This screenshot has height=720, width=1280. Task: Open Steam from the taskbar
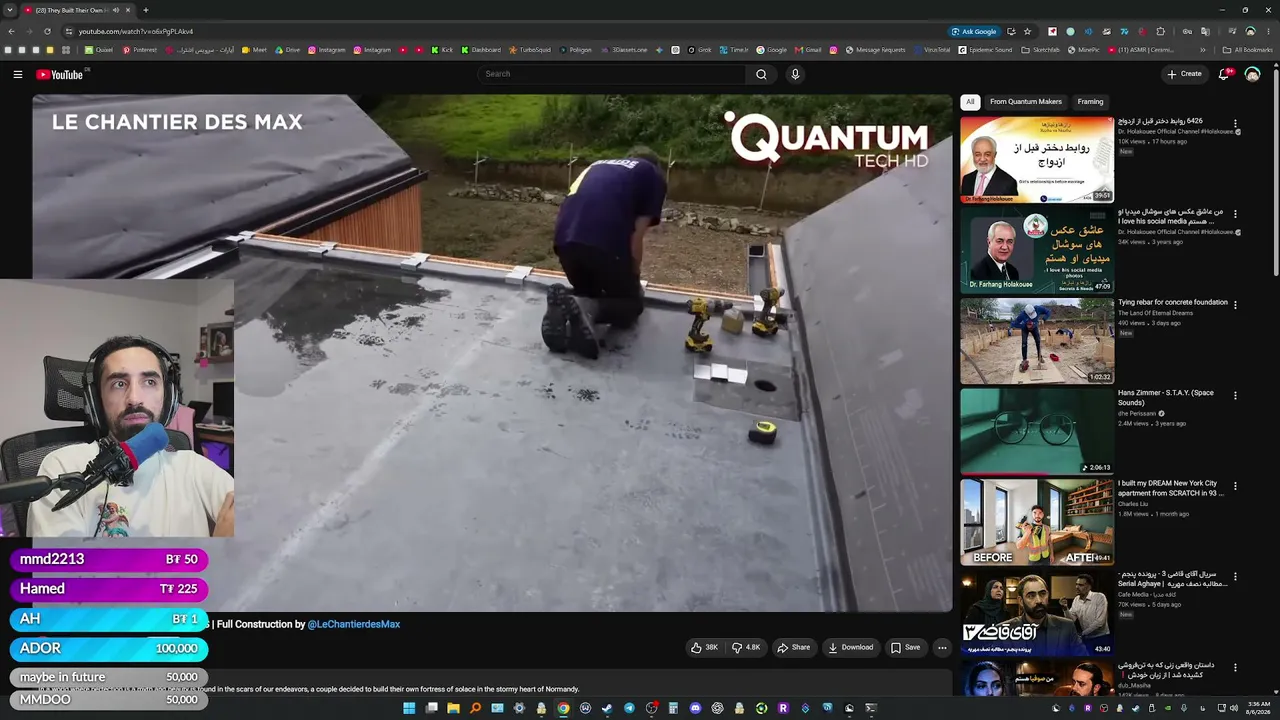coord(607,708)
